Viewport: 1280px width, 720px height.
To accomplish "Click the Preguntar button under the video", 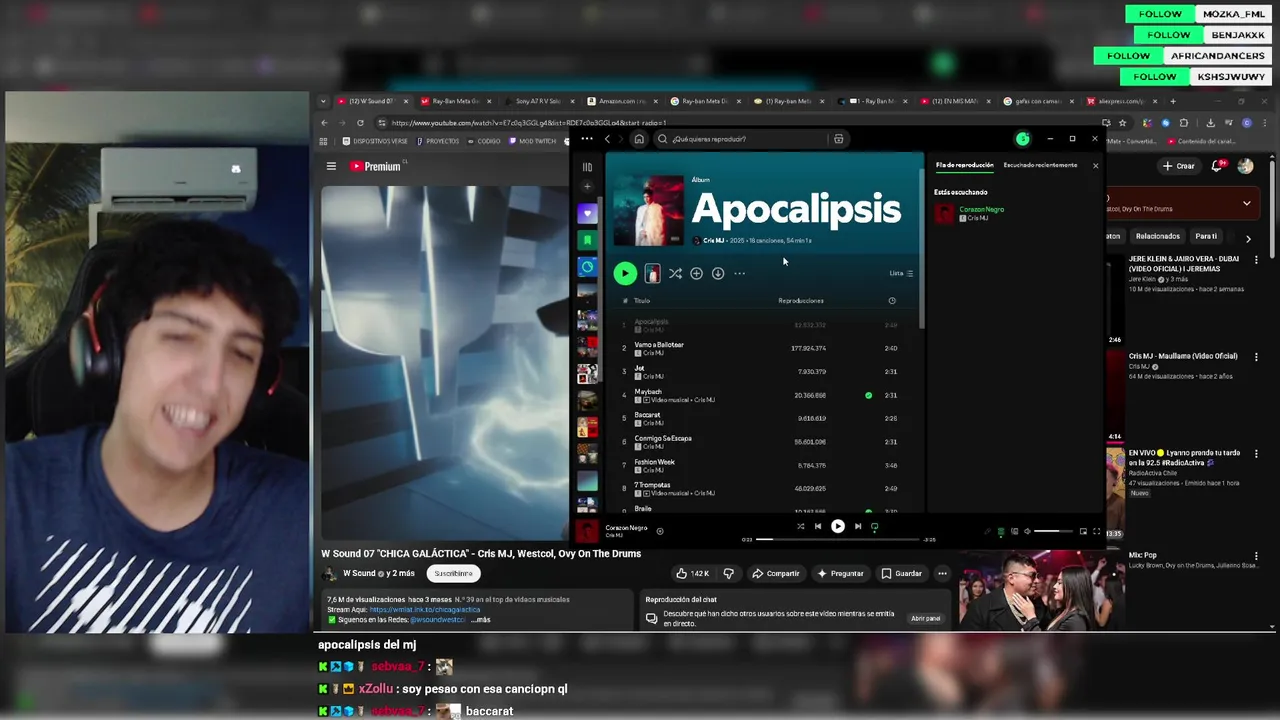I will (840, 573).
